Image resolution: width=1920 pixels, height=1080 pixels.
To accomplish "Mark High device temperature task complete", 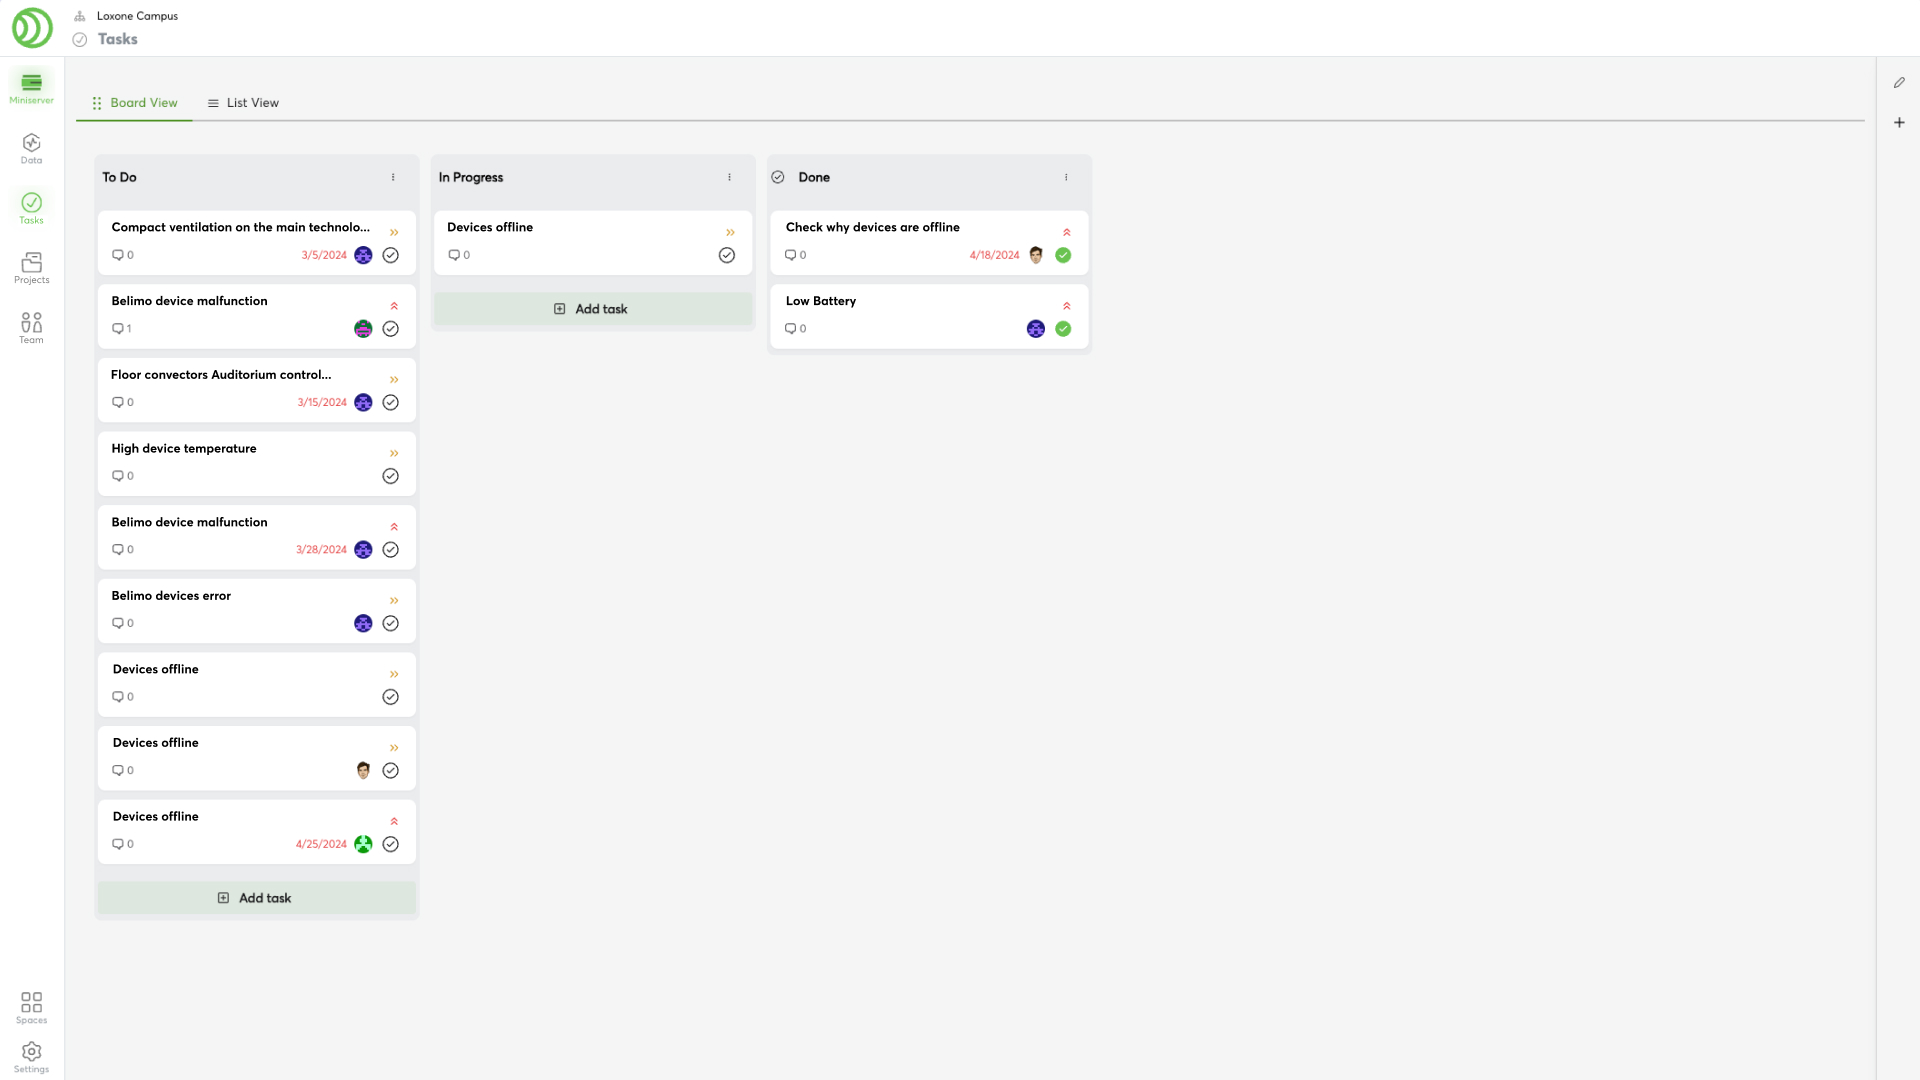I will coord(390,476).
